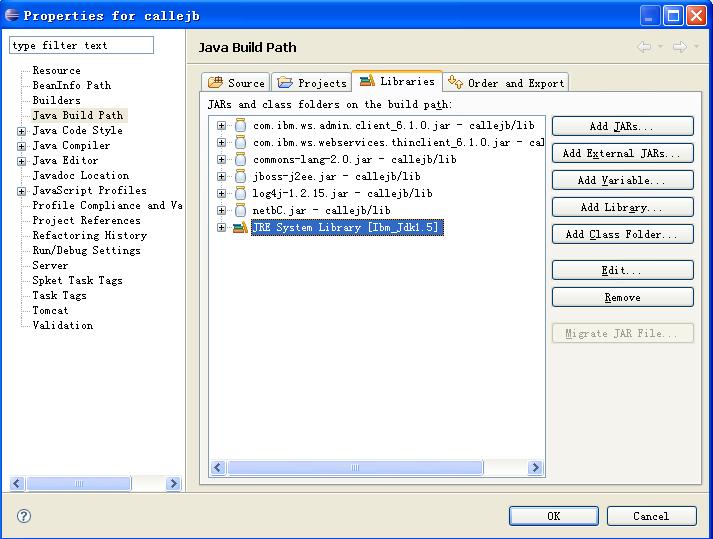
Task: Click the help question mark icon
Action: coord(24,516)
